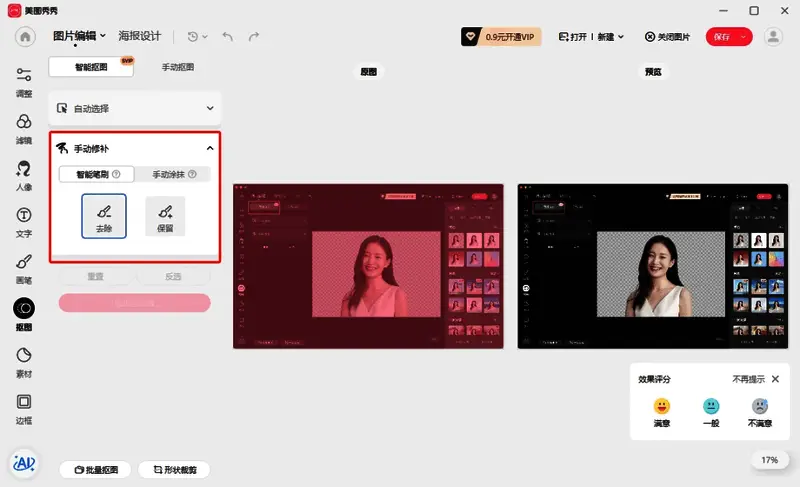Screen dimensions: 800x487
Task: Collapse the 手动修补 section
Action: [x=210, y=148]
